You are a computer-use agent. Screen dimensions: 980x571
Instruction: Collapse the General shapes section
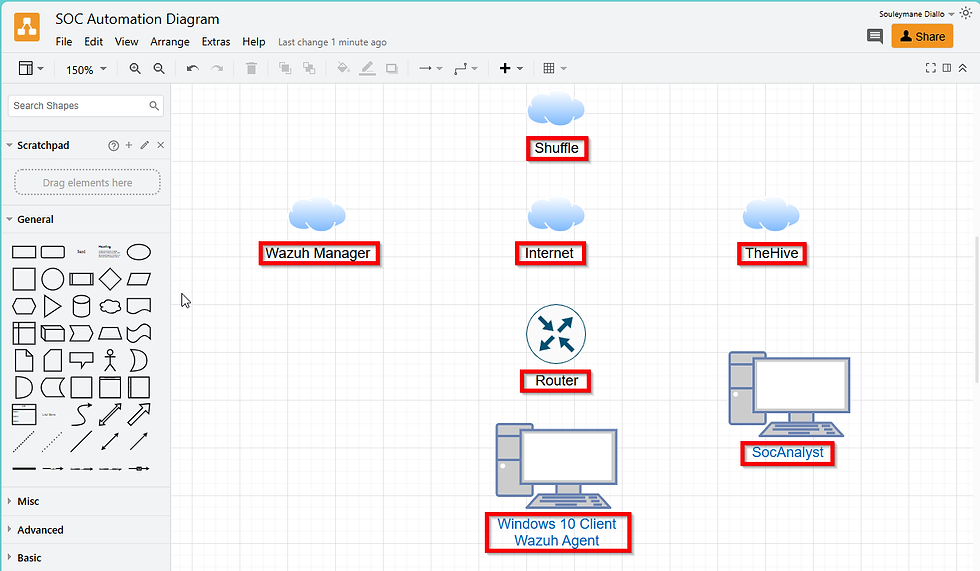(x=35, y=219)
